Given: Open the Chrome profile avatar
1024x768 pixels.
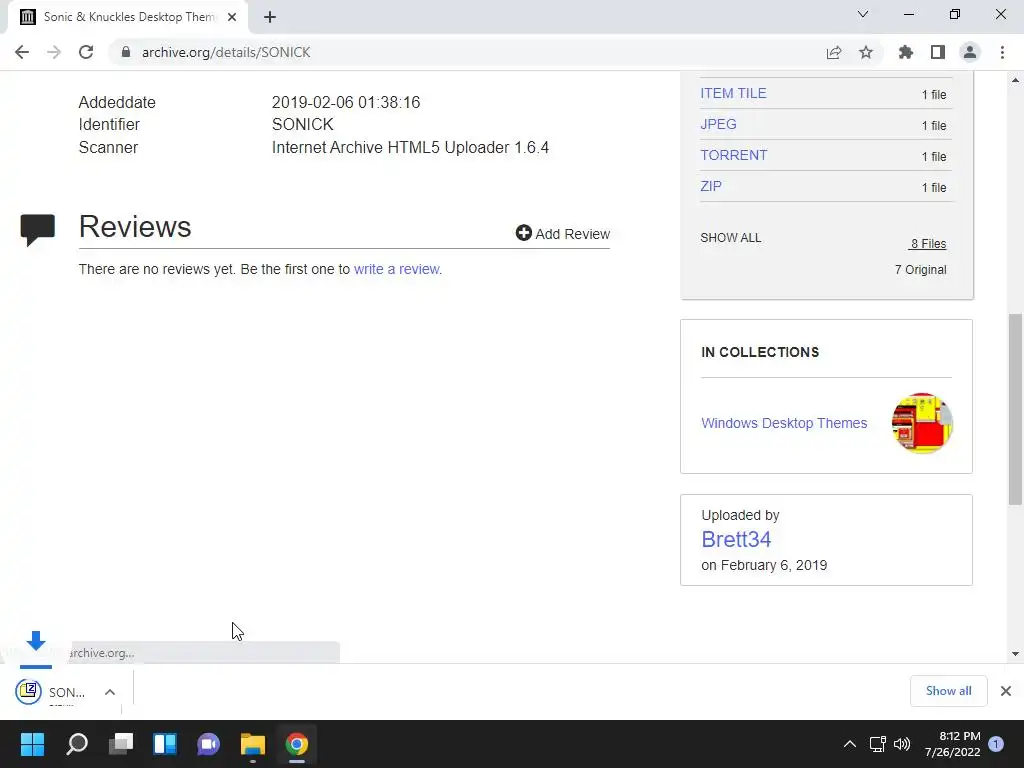Looking at the screenshot, I should tap(970, 52).
